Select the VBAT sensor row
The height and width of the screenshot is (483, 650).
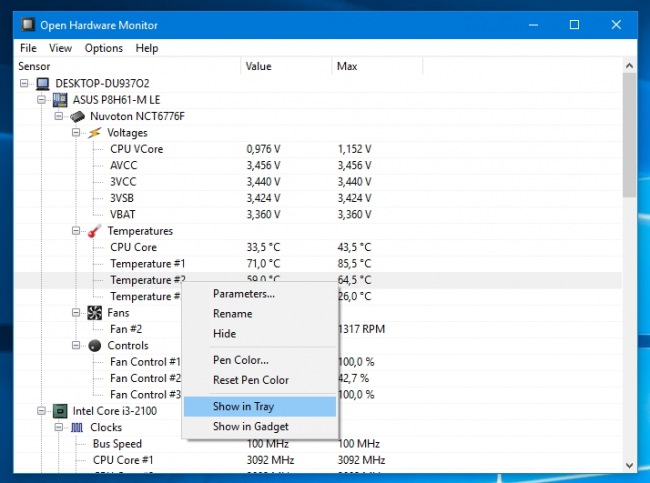coord(318,215)
